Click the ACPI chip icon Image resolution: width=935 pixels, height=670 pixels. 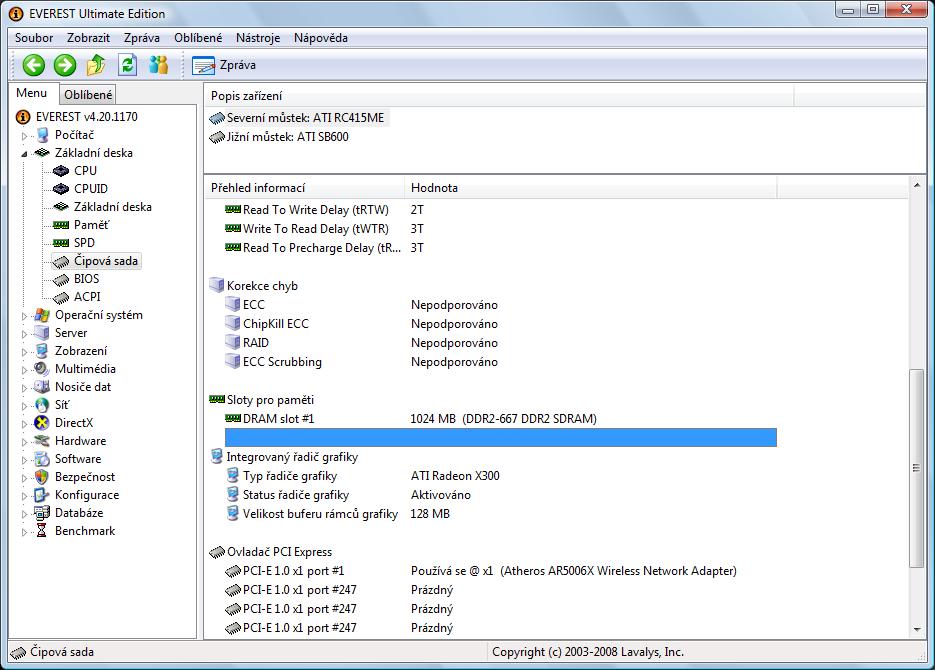[x=61, y=297]
